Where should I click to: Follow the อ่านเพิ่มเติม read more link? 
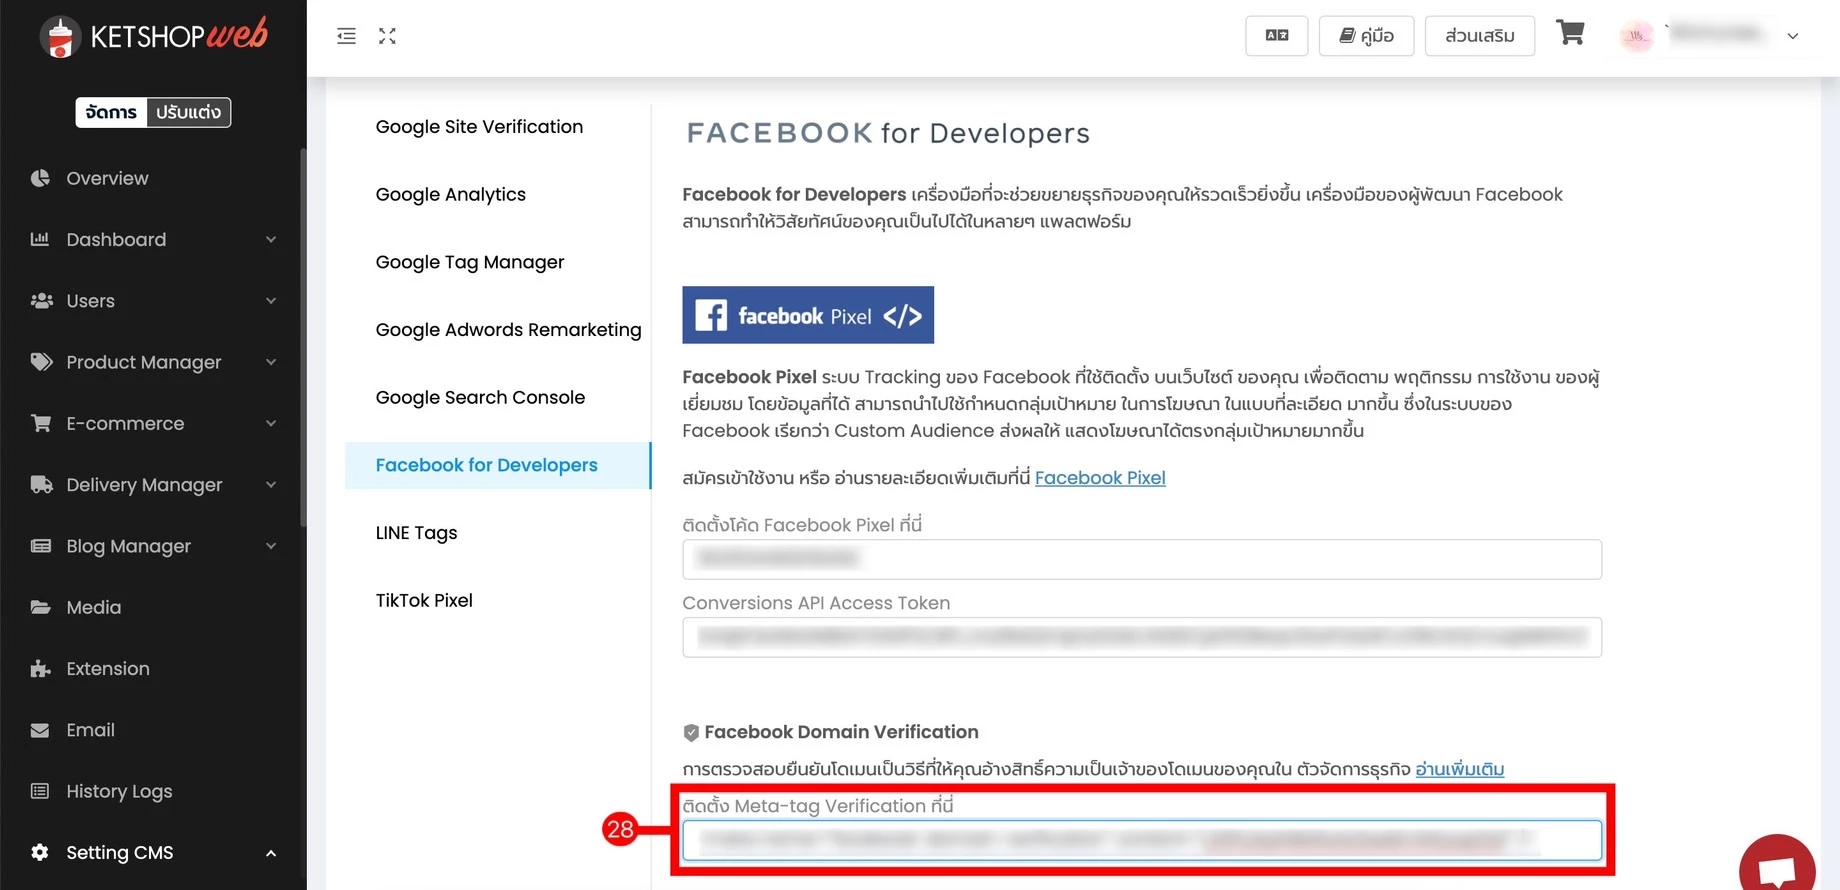tap(1459, 769)
